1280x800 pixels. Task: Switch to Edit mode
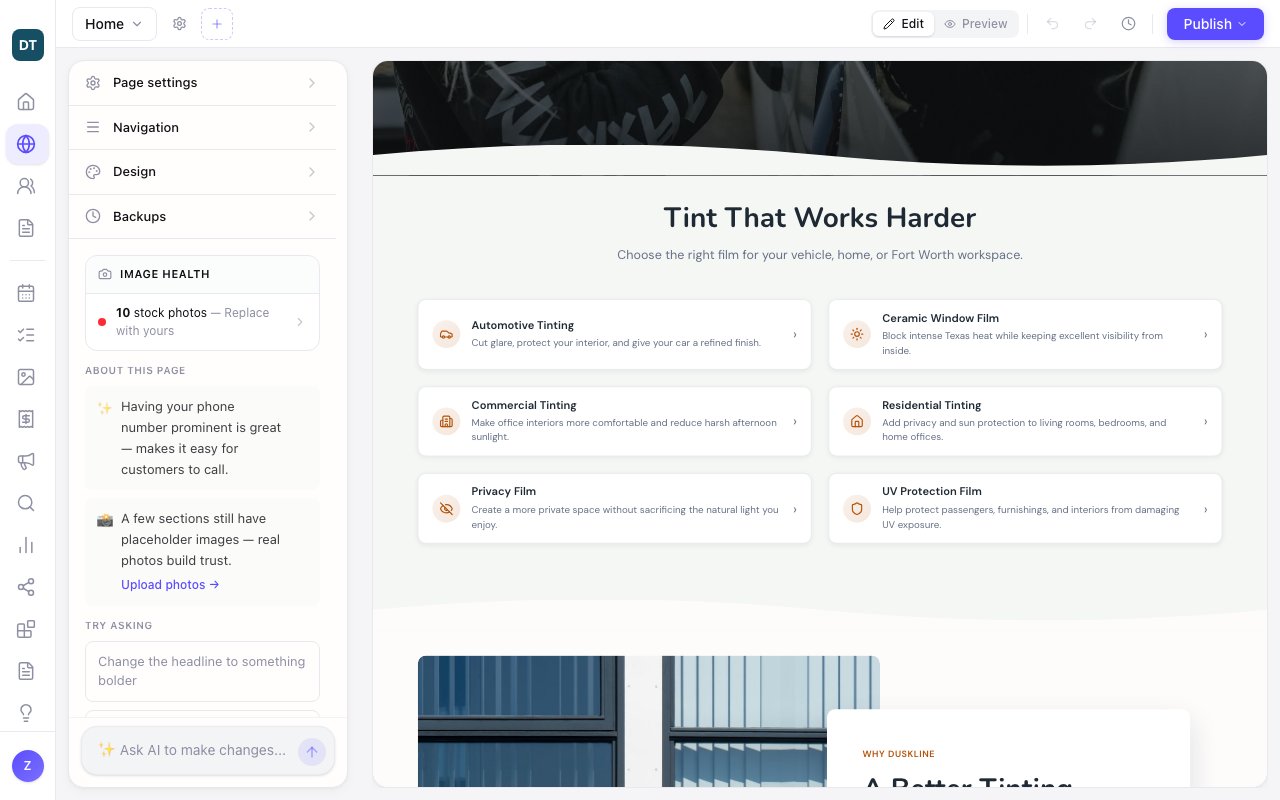(x=903, y=24)
